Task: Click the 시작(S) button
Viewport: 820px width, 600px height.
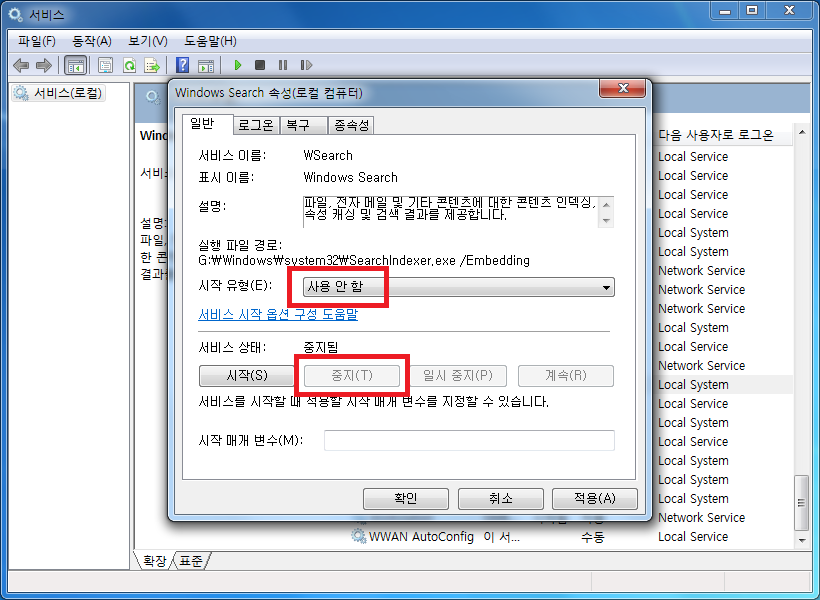Action: [247, 376]
